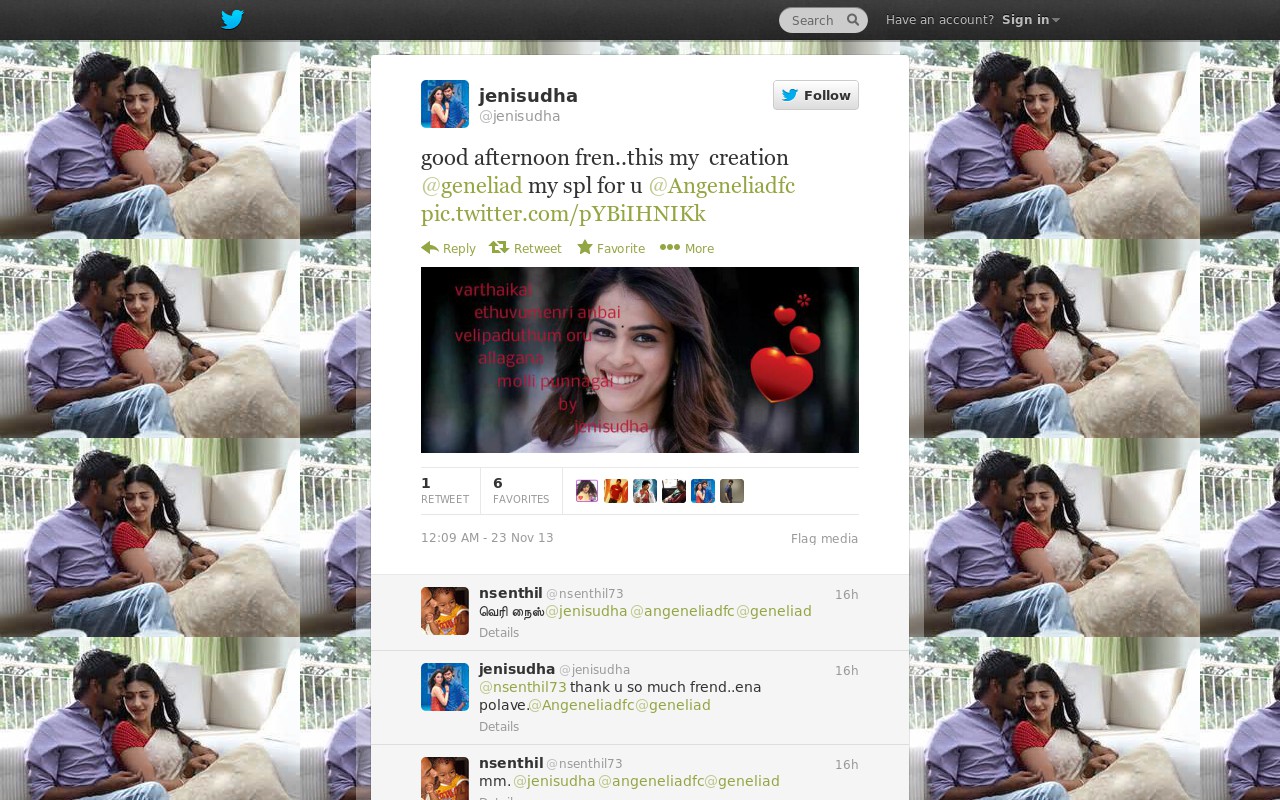Click the jenisudha display name in tweet header

528,96
